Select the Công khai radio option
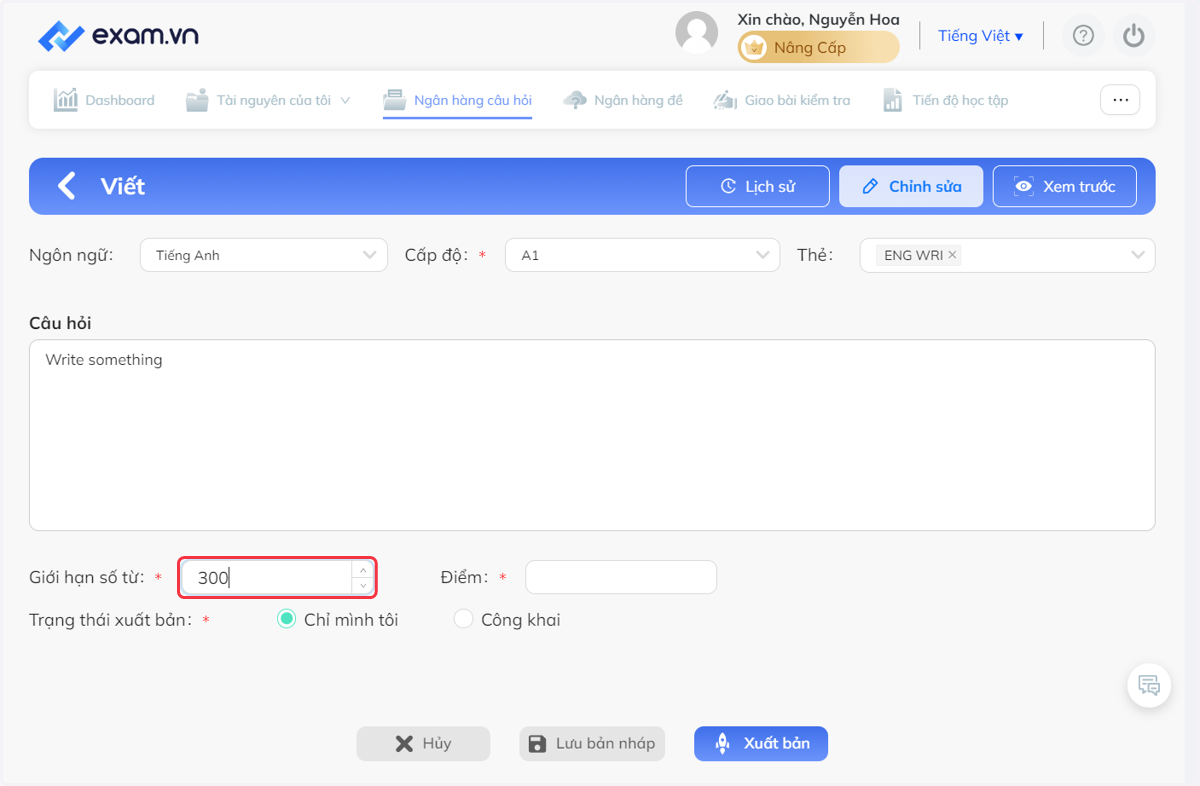The width and height of the screenshot is (1200, 786). tap(463, 620)
